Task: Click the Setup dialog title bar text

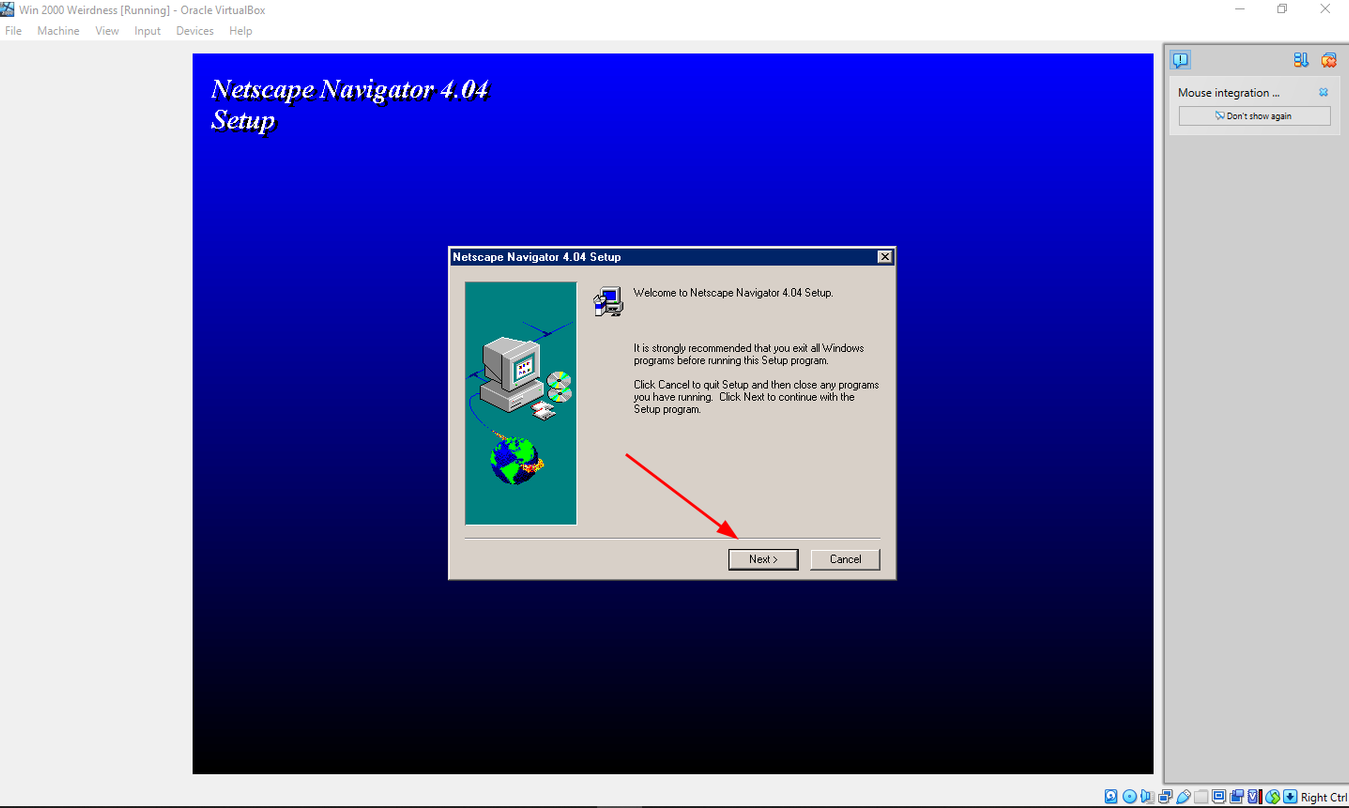Action: click(537, 257)
